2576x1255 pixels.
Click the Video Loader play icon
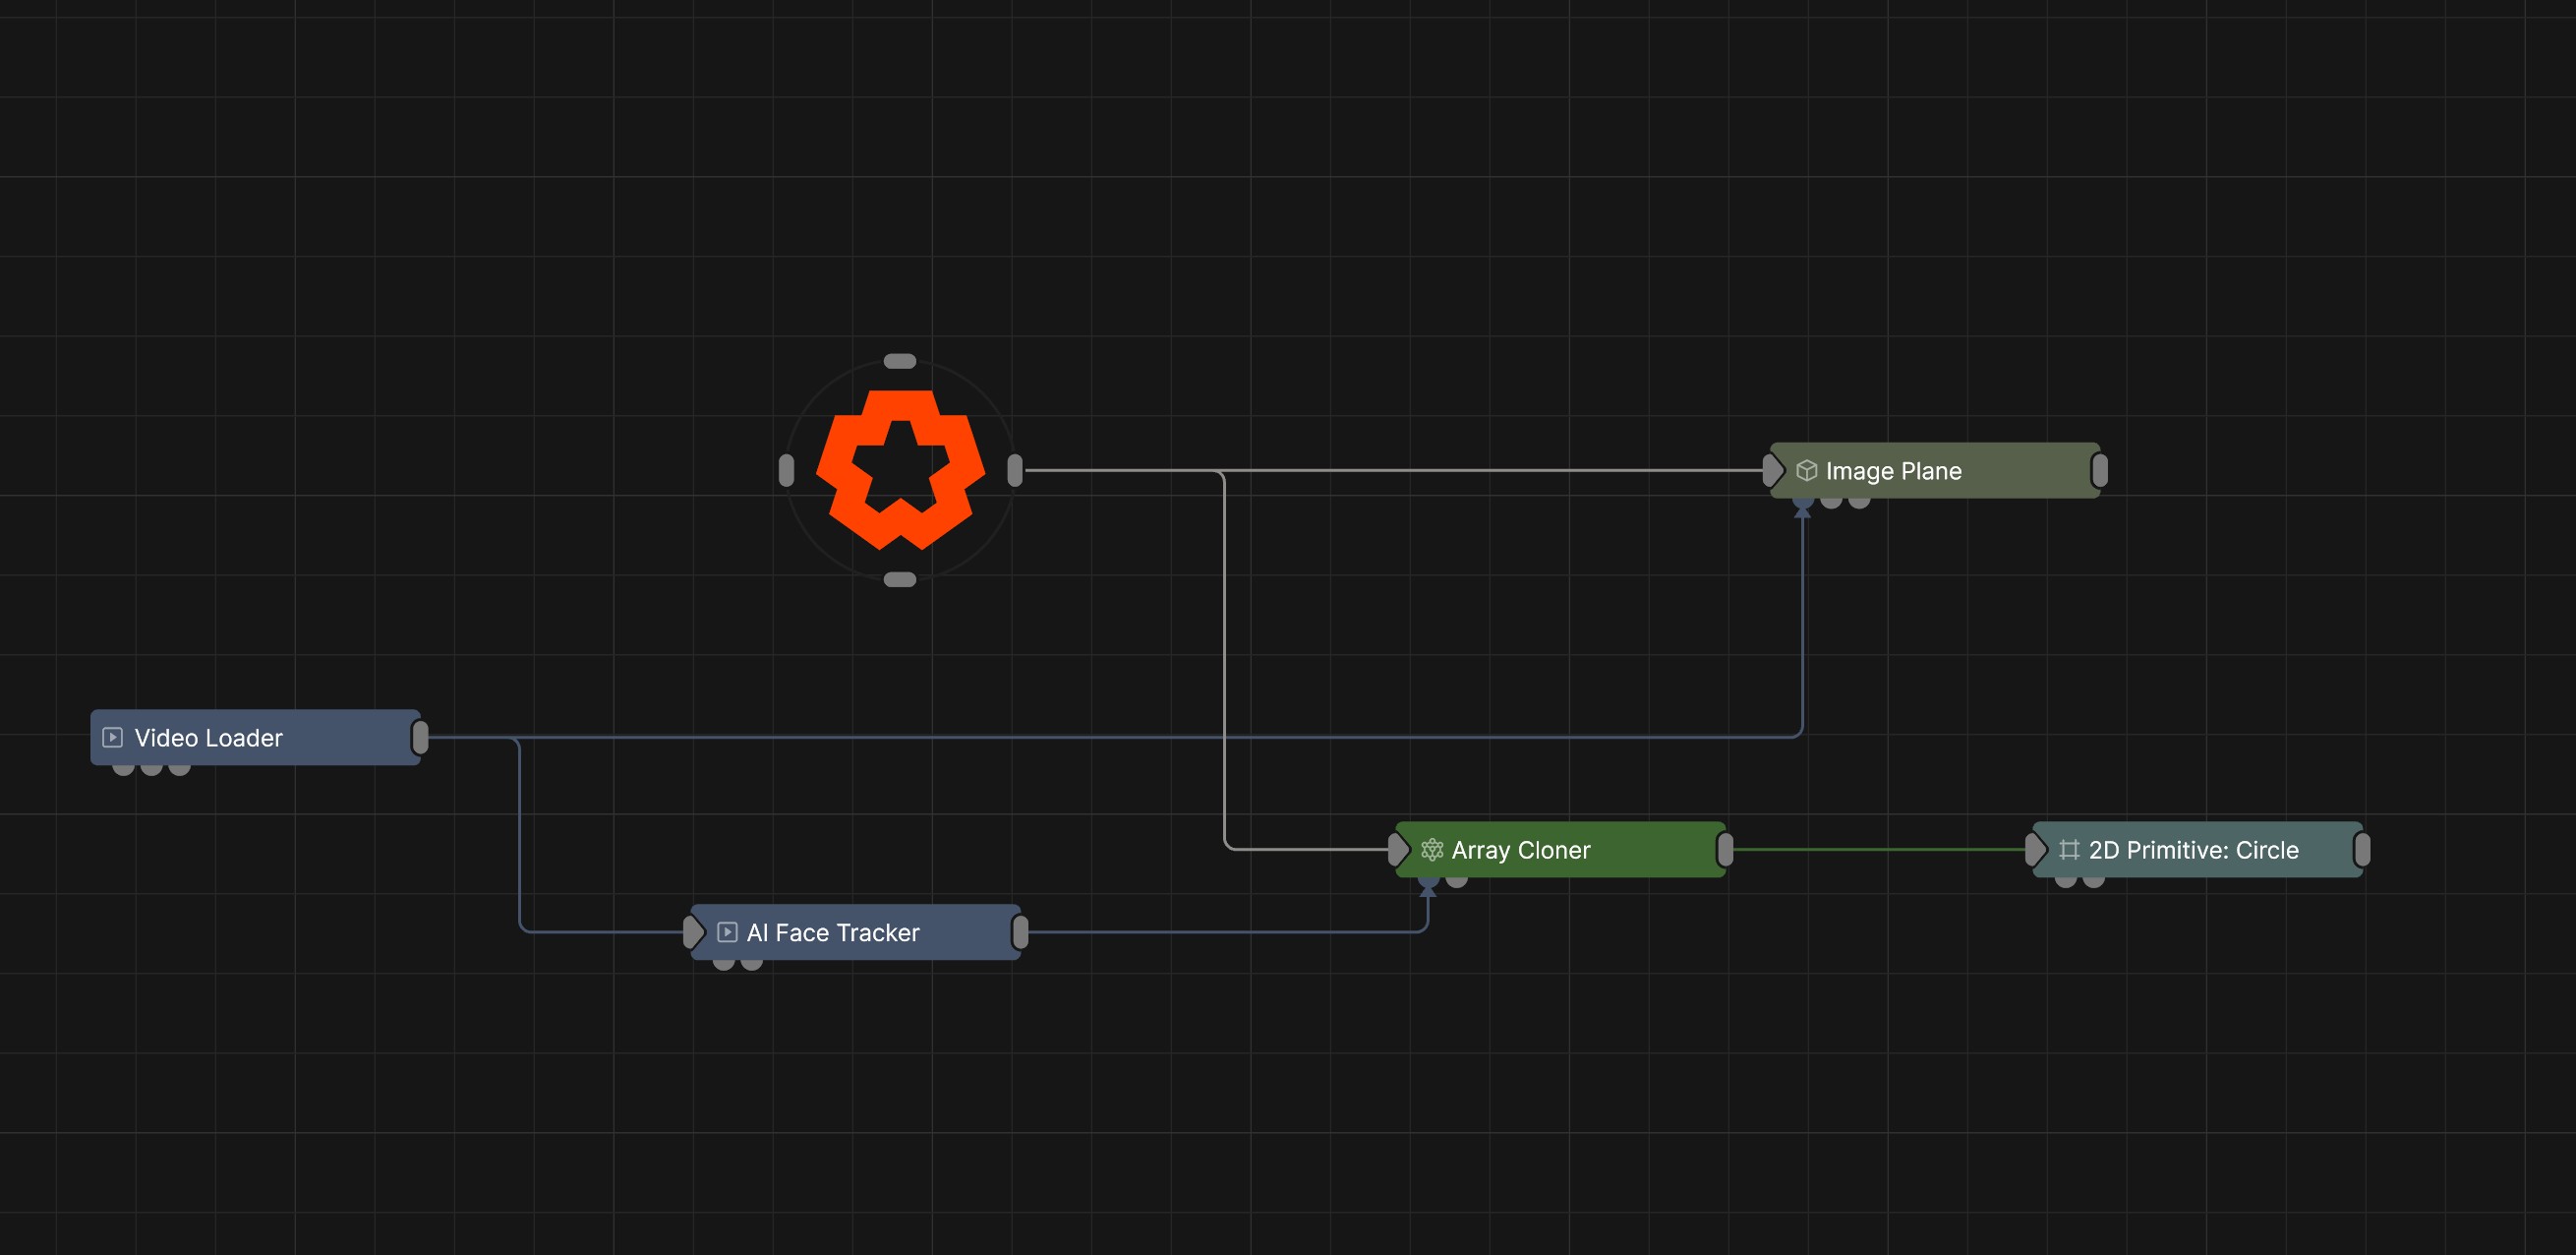113,738
